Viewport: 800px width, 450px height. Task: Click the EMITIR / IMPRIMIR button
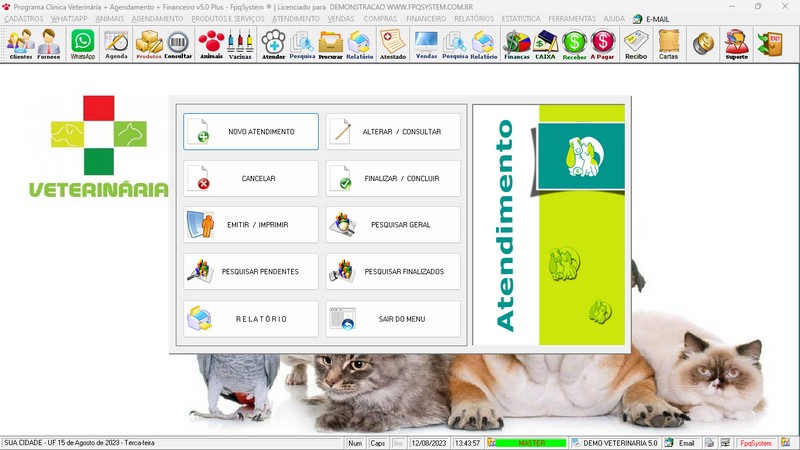[251, 224]
